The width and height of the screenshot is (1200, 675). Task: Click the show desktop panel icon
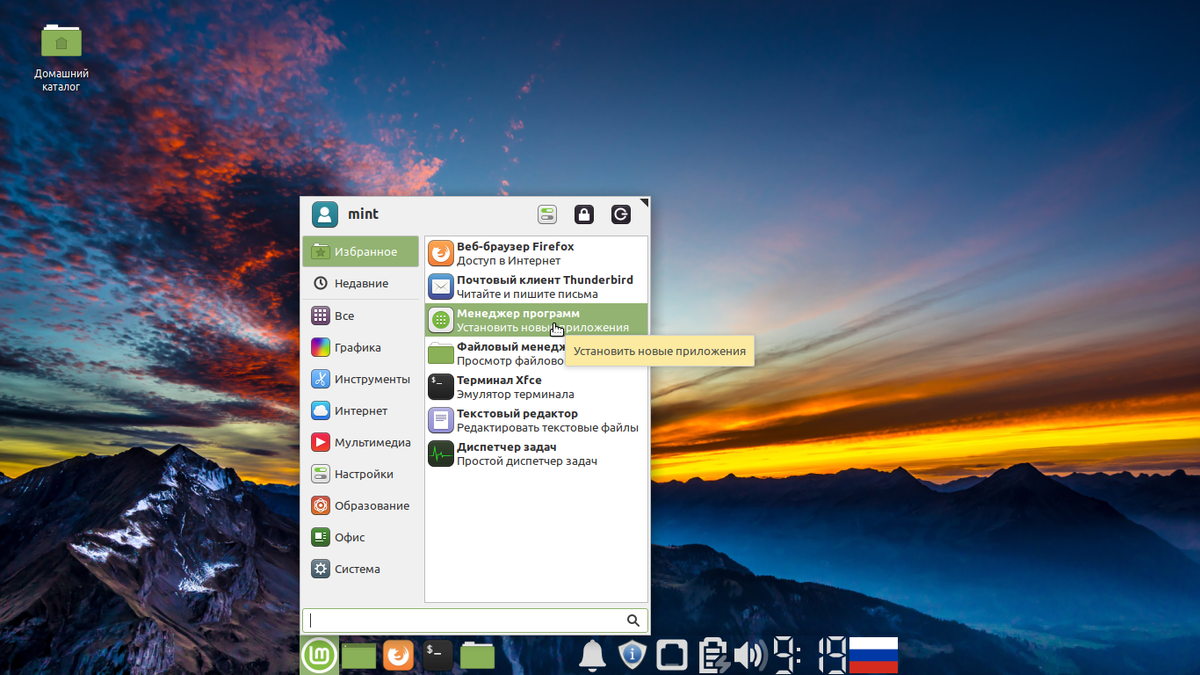(359, 656)
